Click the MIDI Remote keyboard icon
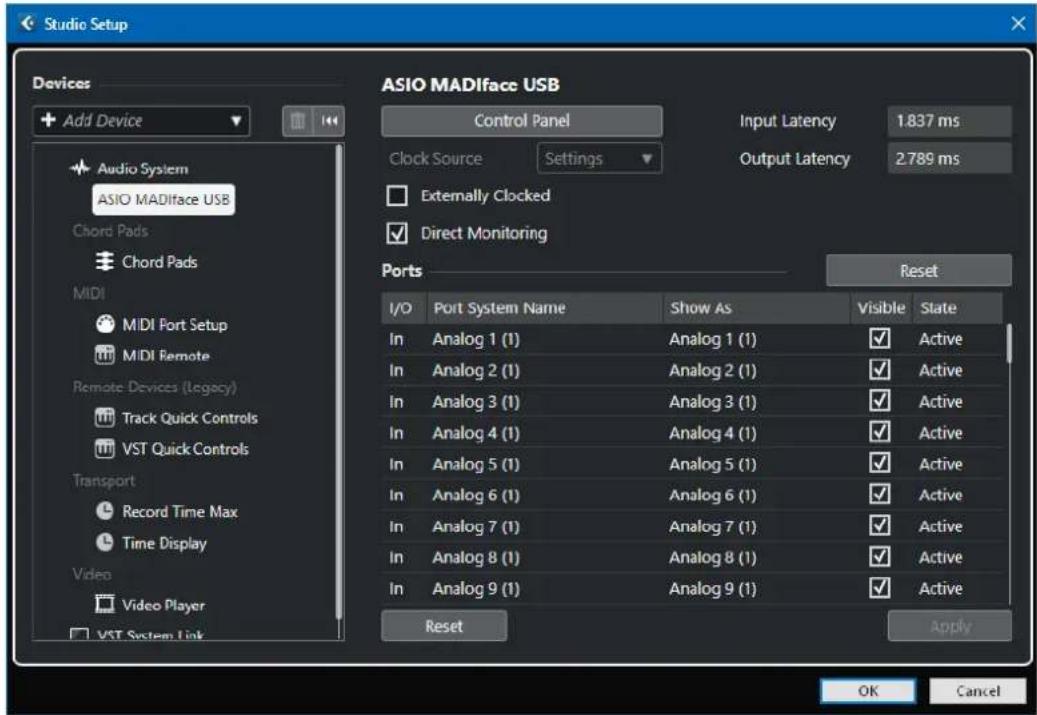The width and height of the screenshot is (1037, 715). [x=104, y=355]
